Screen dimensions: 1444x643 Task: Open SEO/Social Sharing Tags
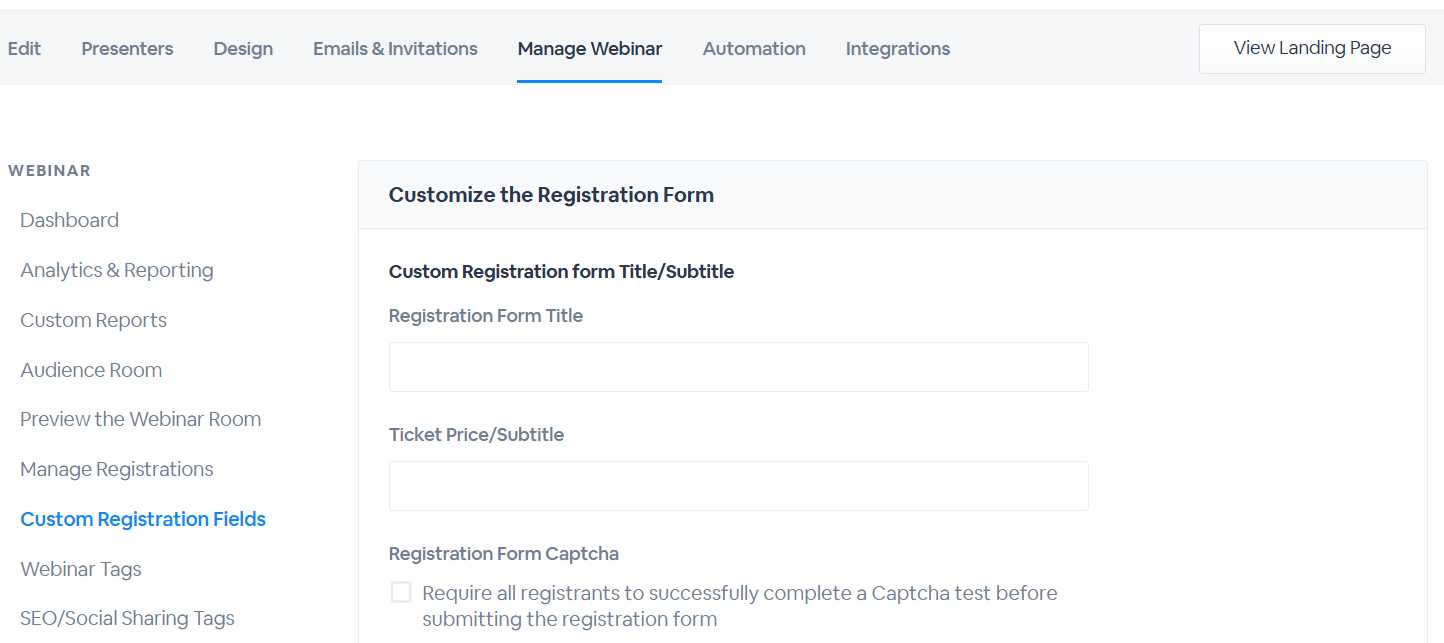pyautogui.click(x=127, y=618)
